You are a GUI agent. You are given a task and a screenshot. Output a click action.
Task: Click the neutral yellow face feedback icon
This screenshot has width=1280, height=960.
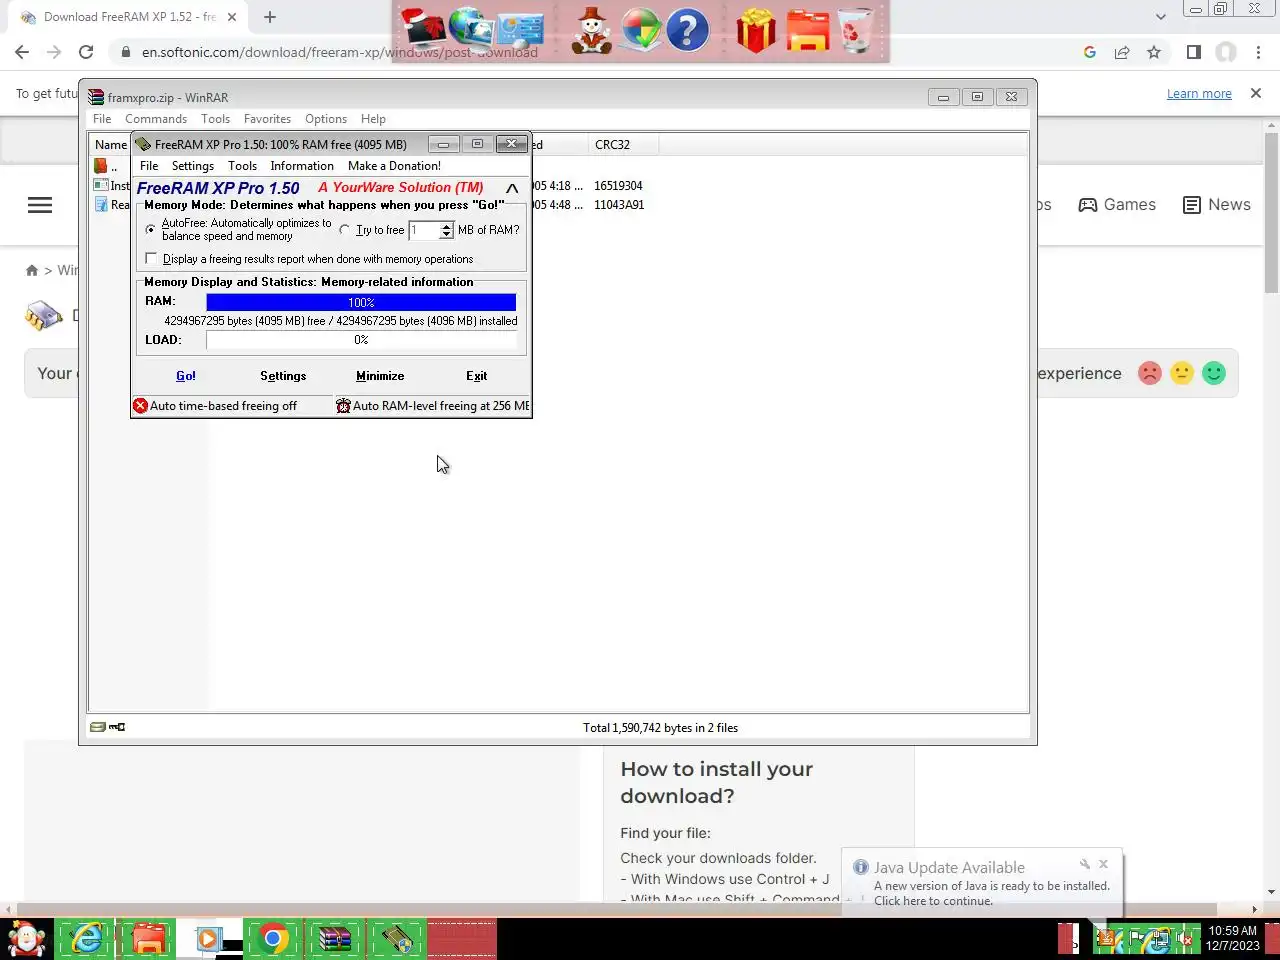click(x=1182, y=373)
